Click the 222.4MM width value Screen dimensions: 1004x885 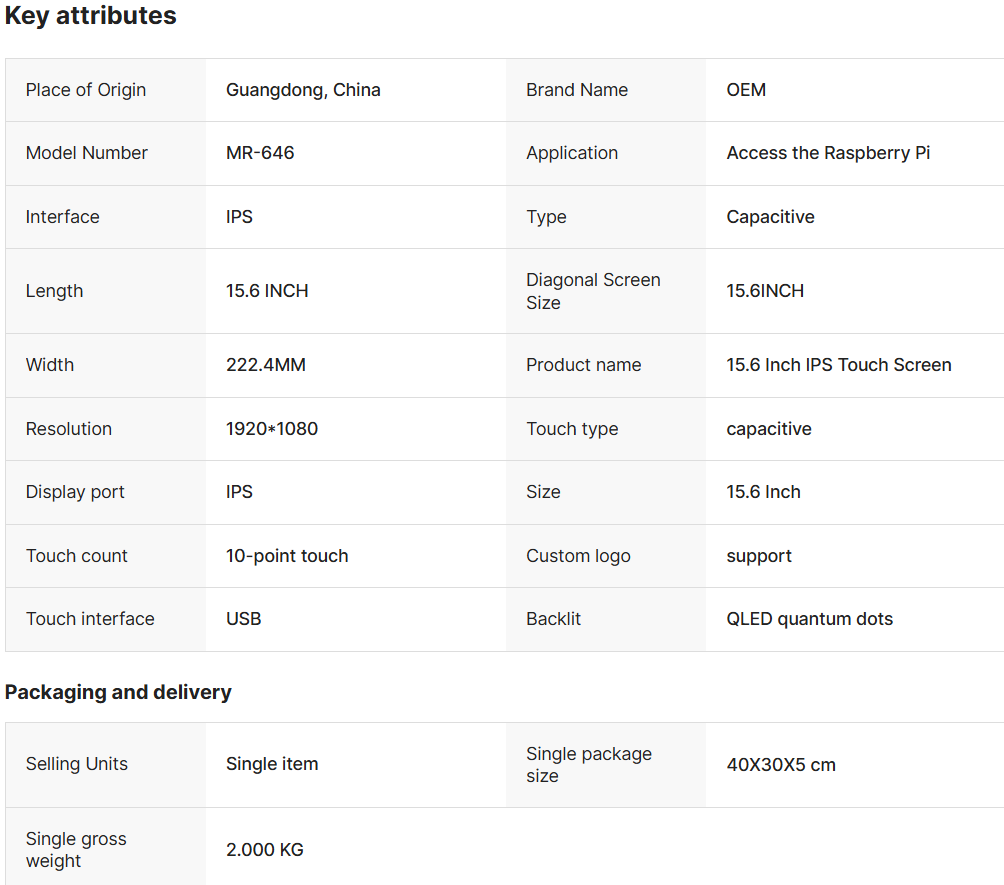click(x=266, y=365)
